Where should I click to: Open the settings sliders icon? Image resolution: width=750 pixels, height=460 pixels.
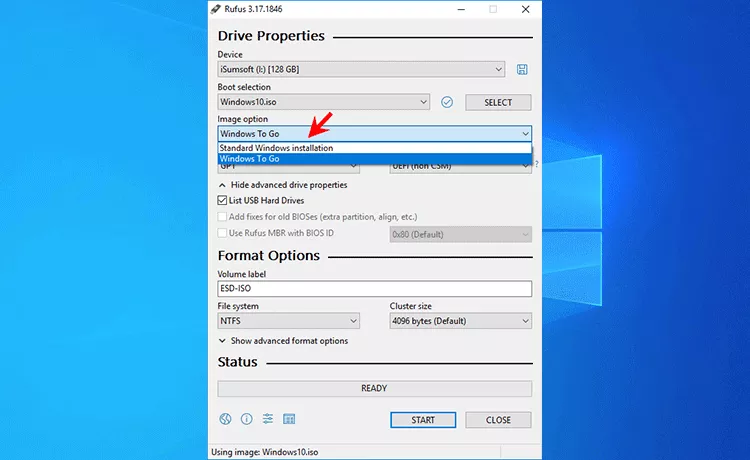(x=267, y=419)
